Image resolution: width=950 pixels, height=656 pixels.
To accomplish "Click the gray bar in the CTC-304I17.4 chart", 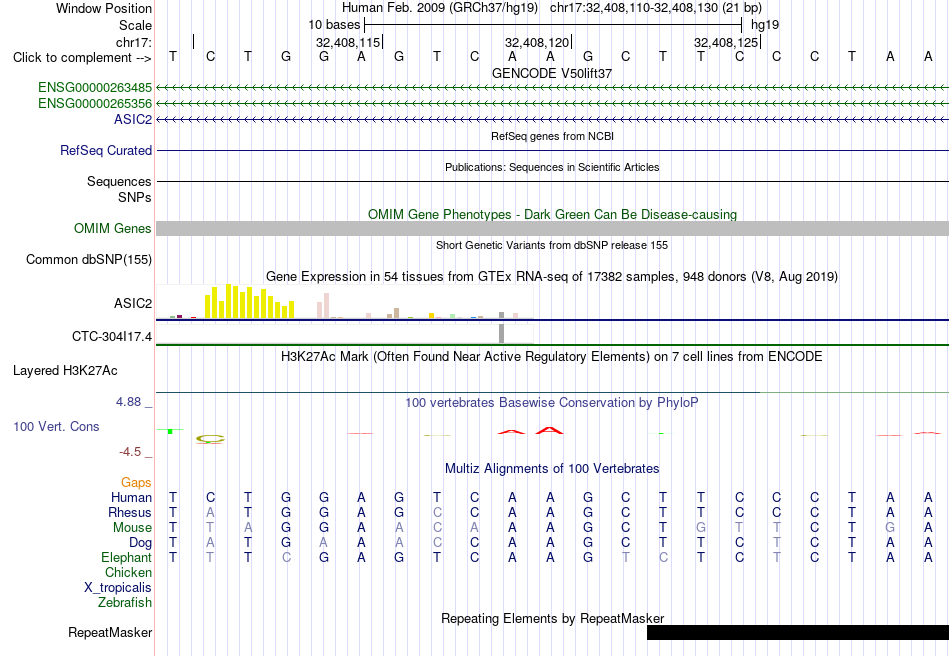I will click(x=501, y=334).
